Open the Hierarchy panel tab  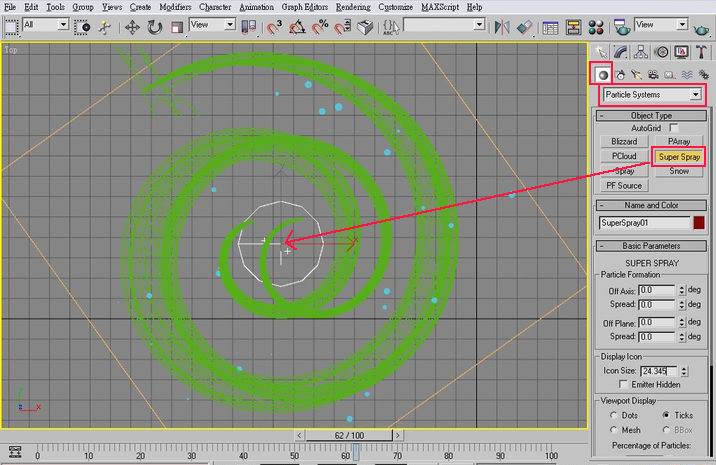click(x=640, y=52)
